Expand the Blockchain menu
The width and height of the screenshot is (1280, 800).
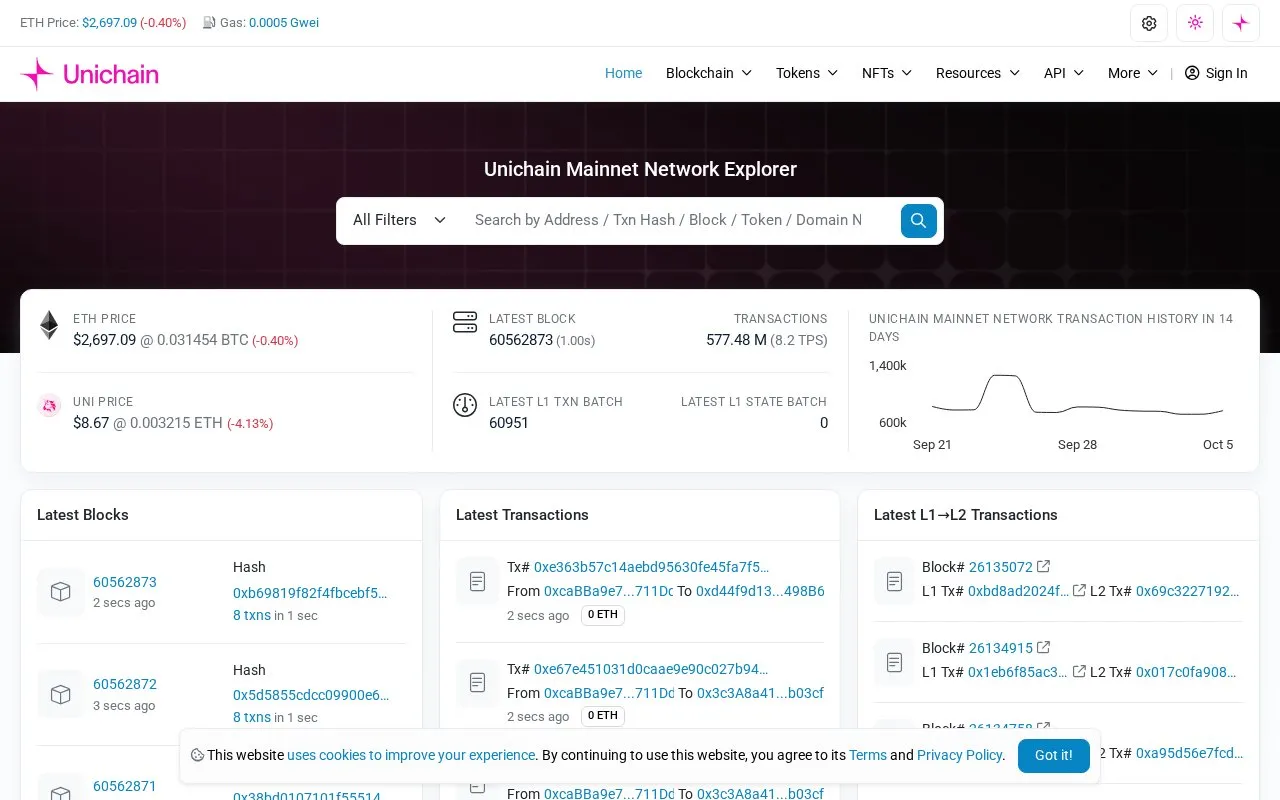tap(709, 73)
